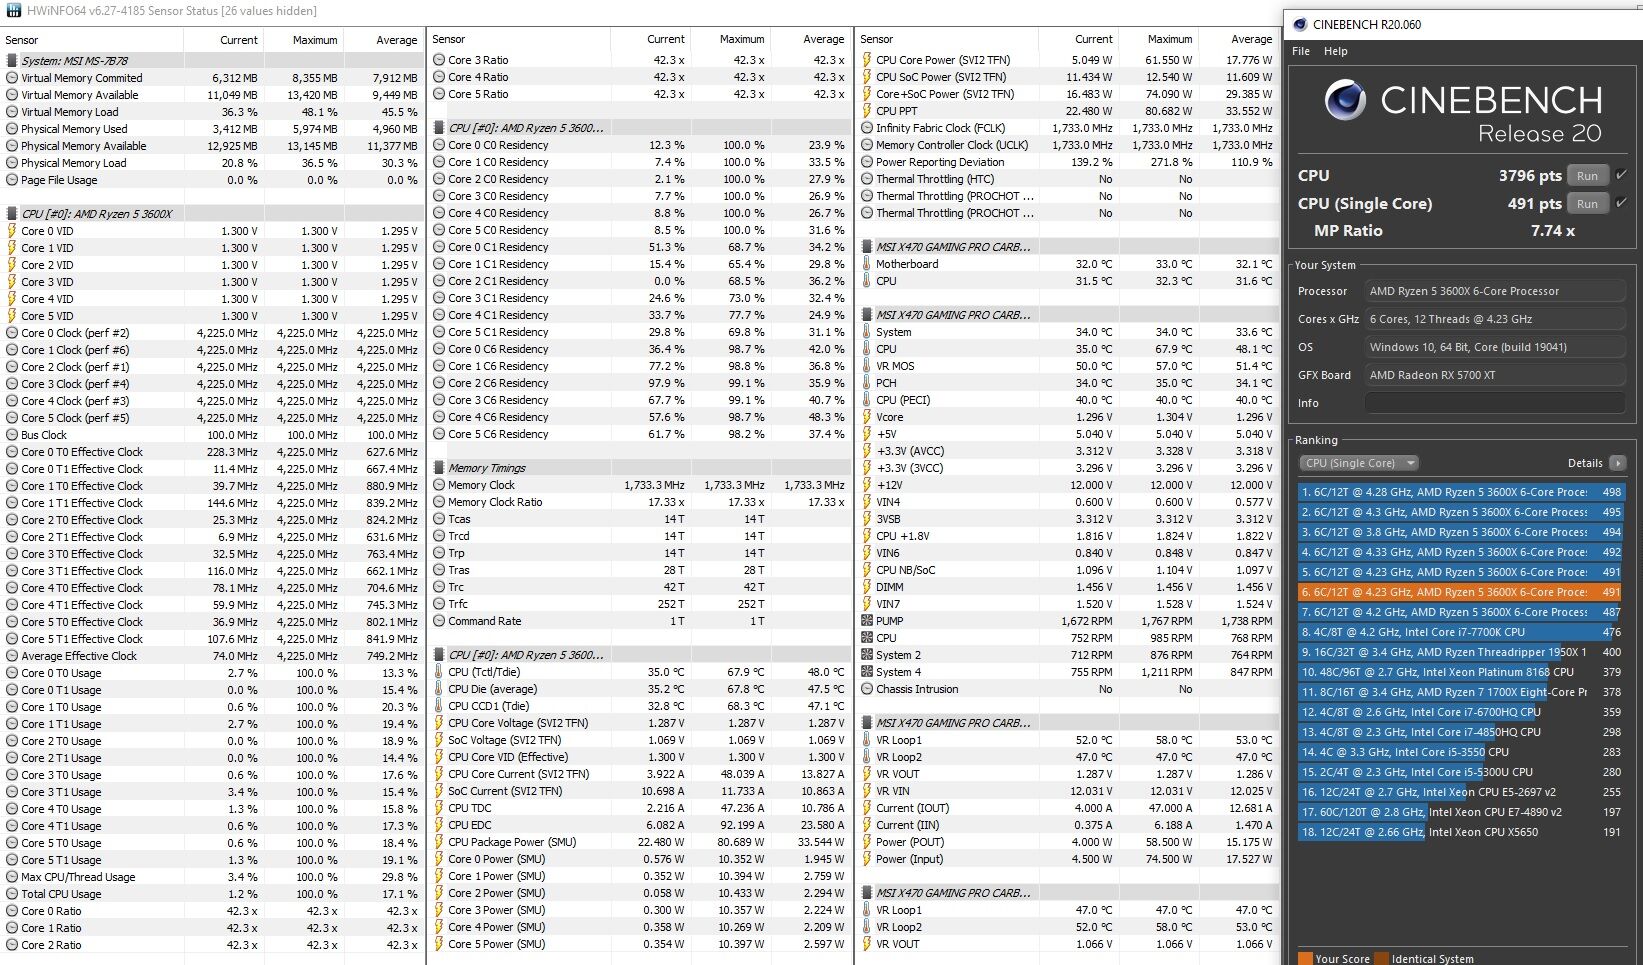Click the orange Your Score legend swatch
The height and width of the screenshot is (965, 1643).
pos(1305,959)
